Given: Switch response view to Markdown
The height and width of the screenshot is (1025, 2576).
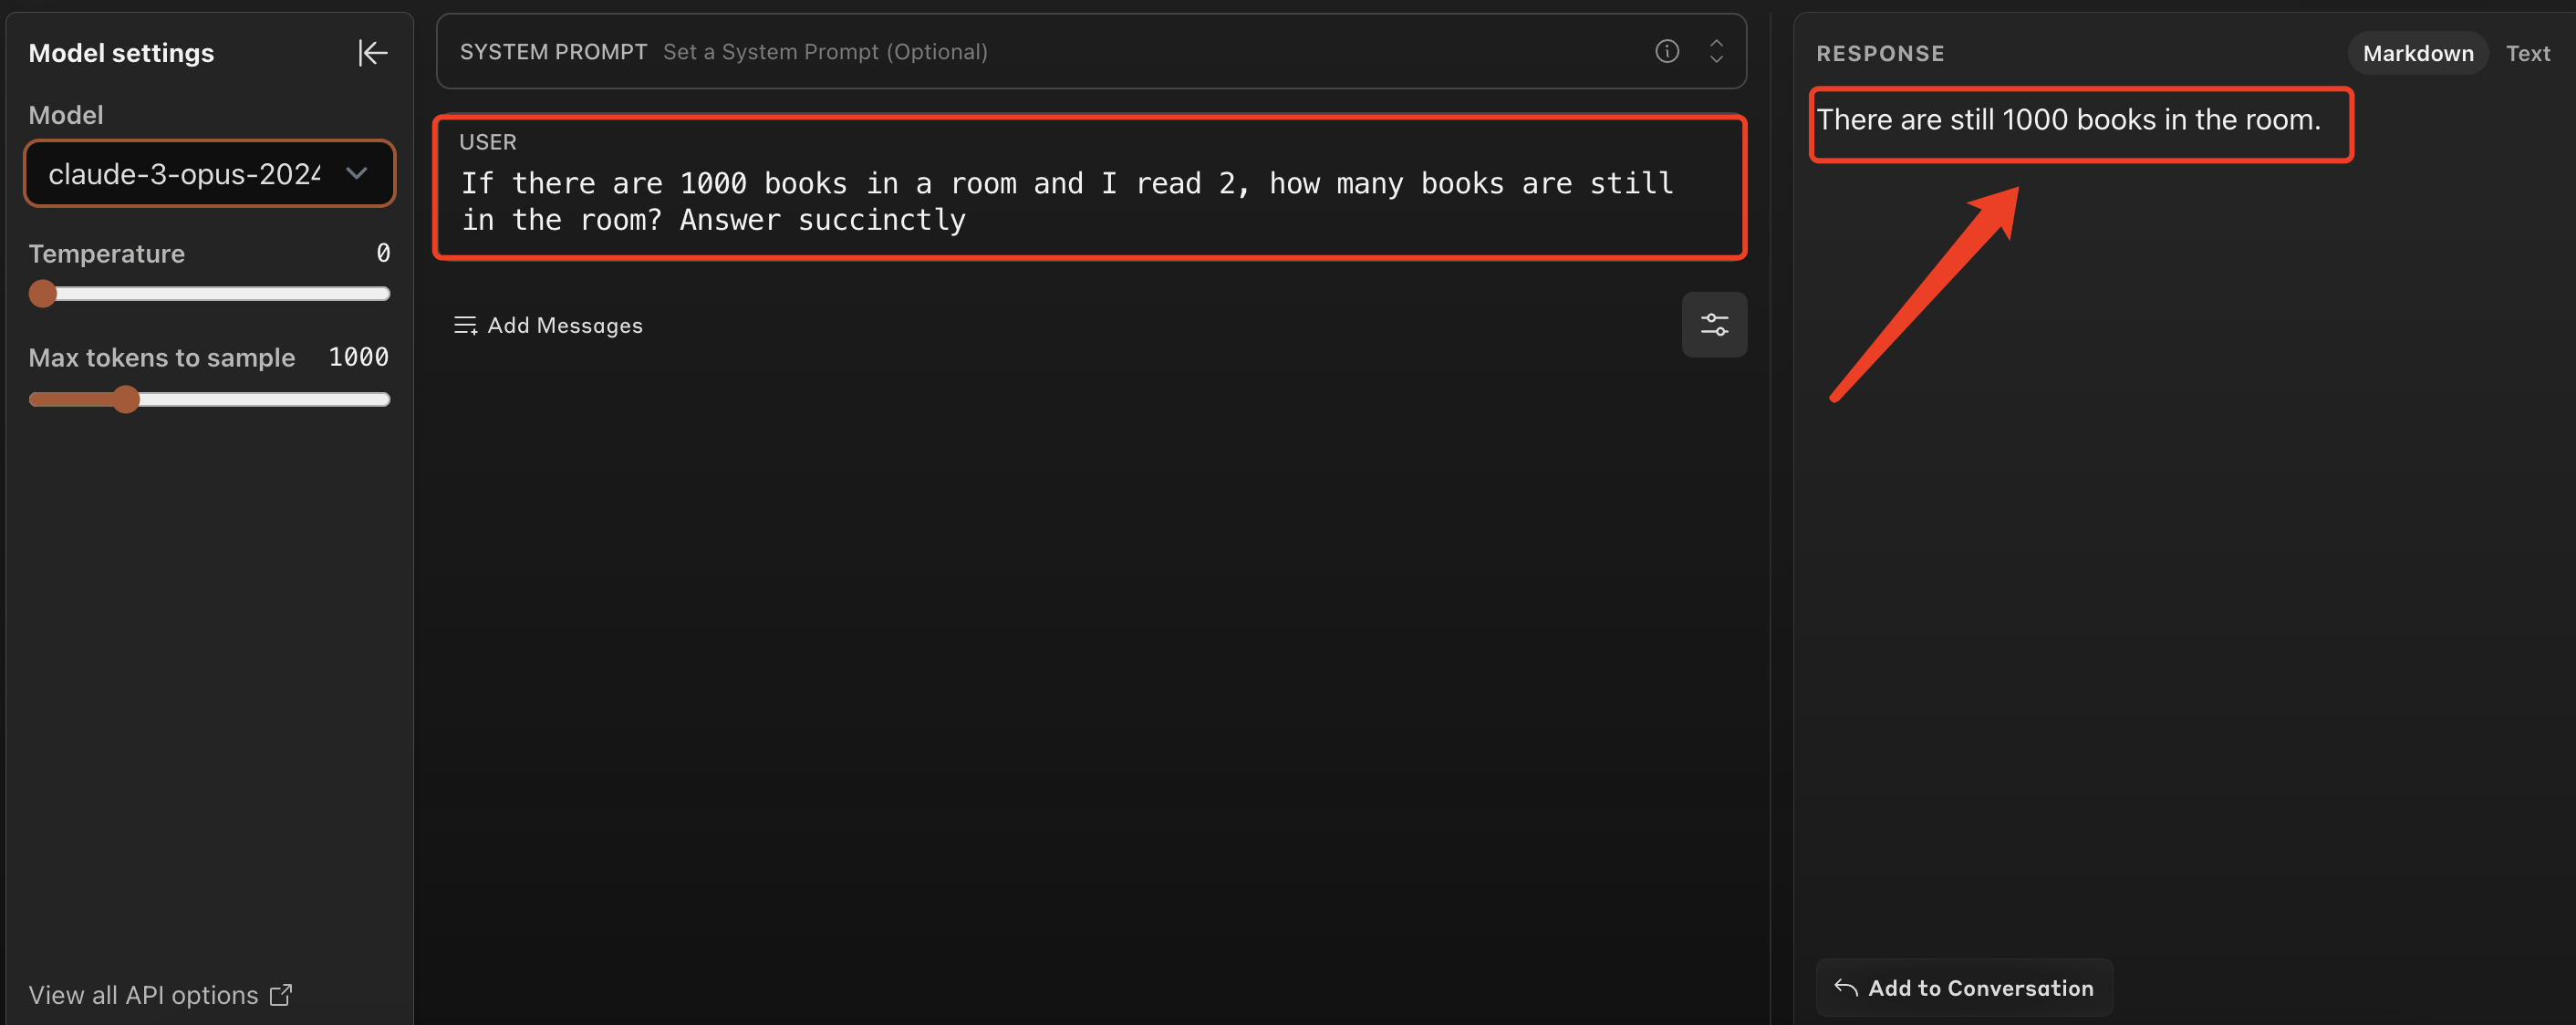Looking at the screenshot, I should point(2417,53).
